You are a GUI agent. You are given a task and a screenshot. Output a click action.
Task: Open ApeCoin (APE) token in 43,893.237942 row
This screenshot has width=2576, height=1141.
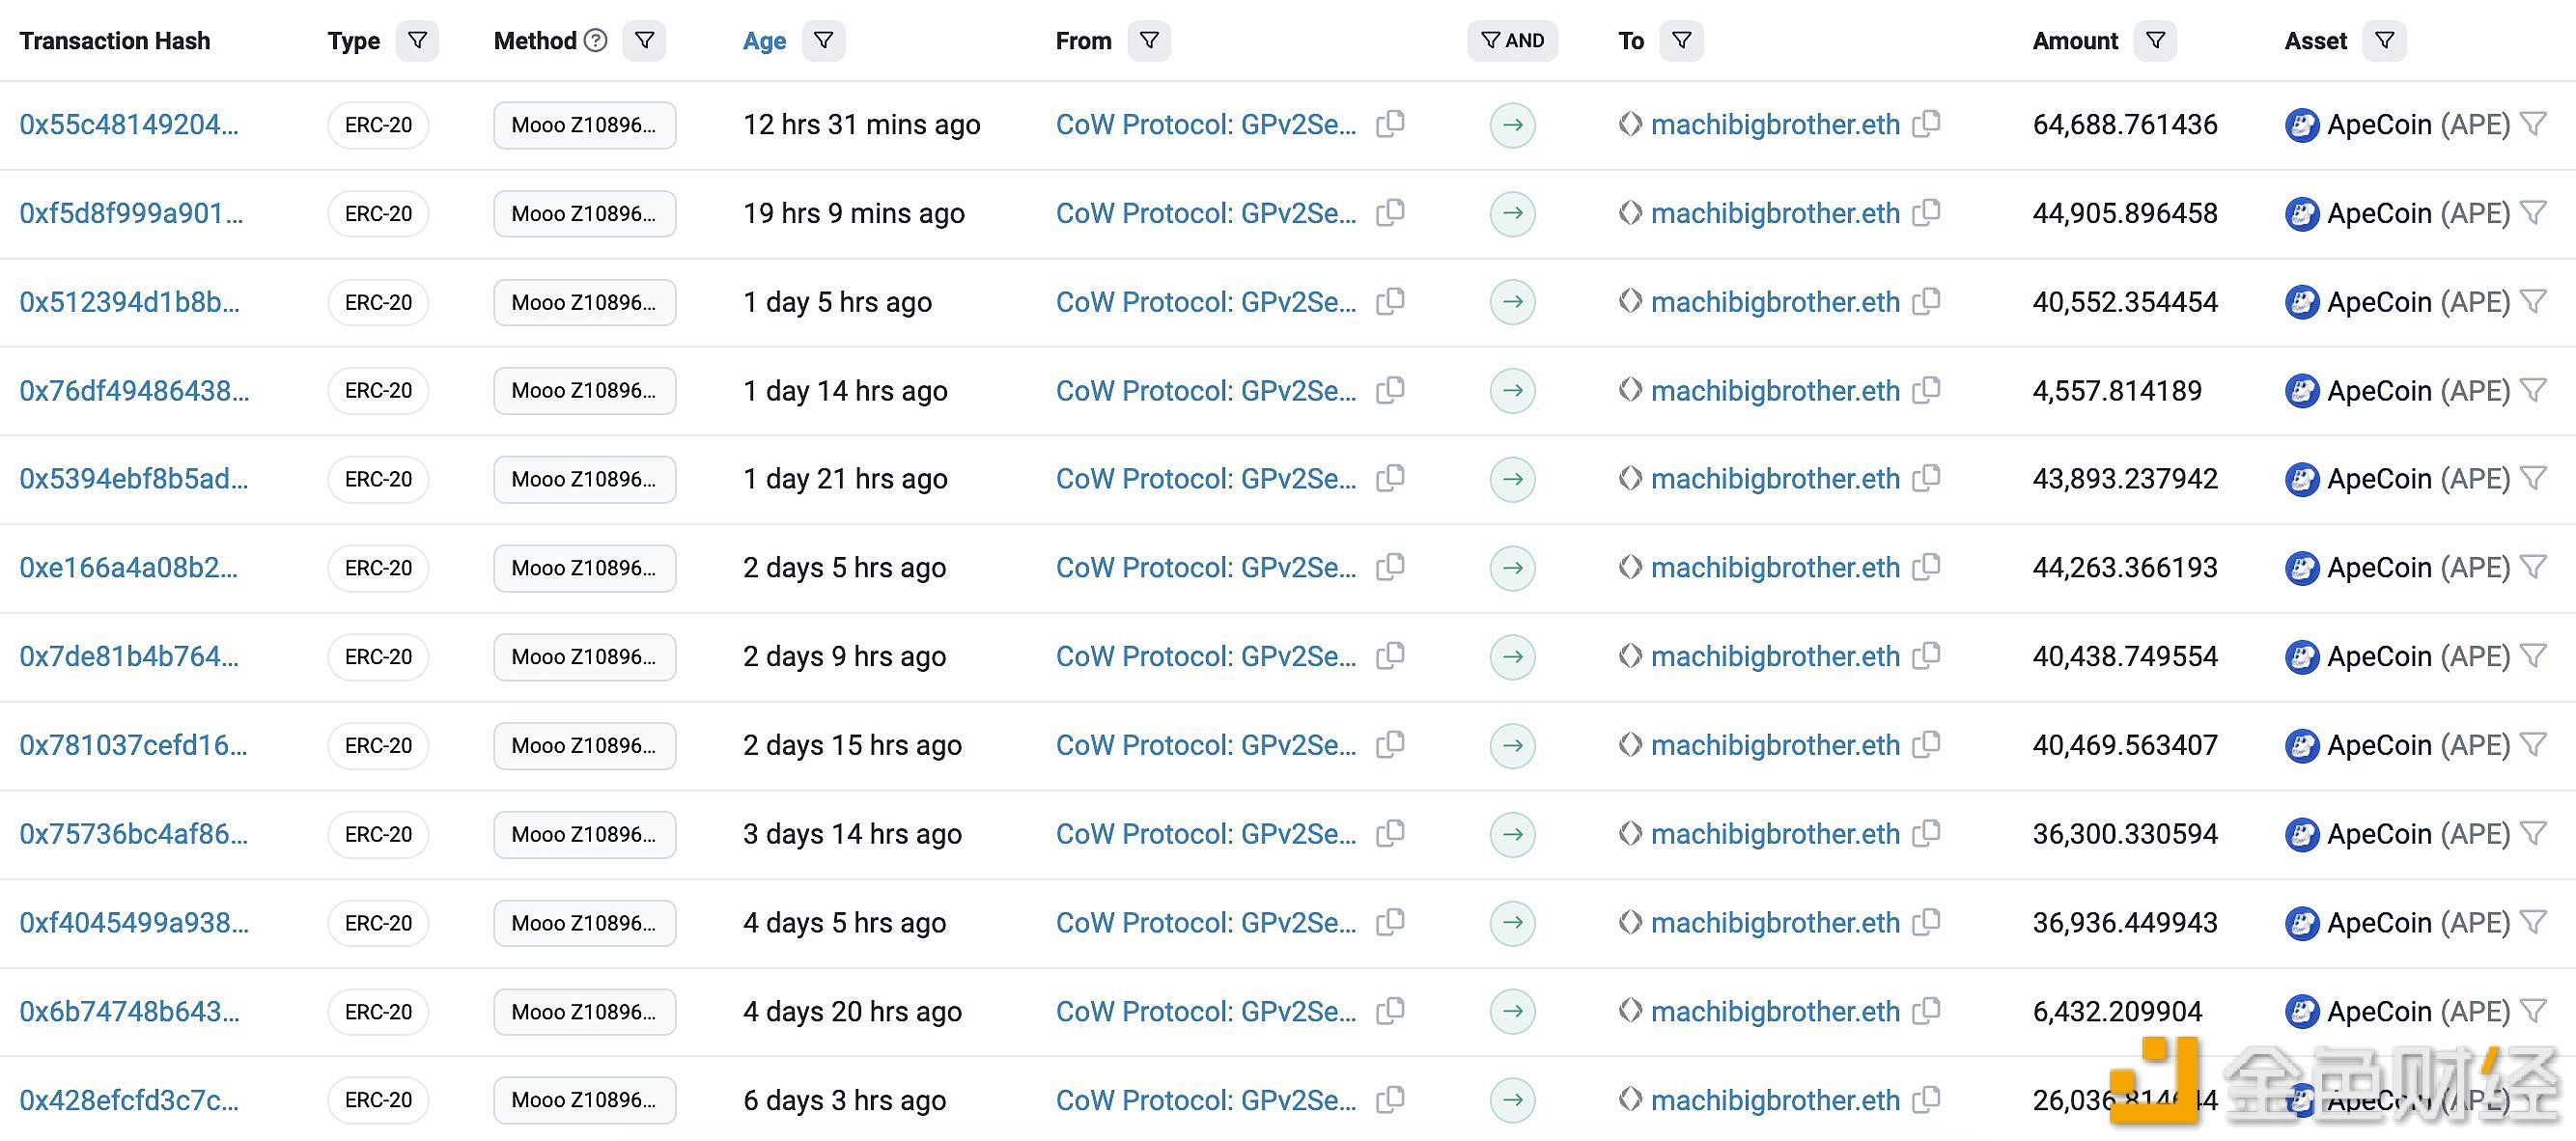coord(2418,480)
